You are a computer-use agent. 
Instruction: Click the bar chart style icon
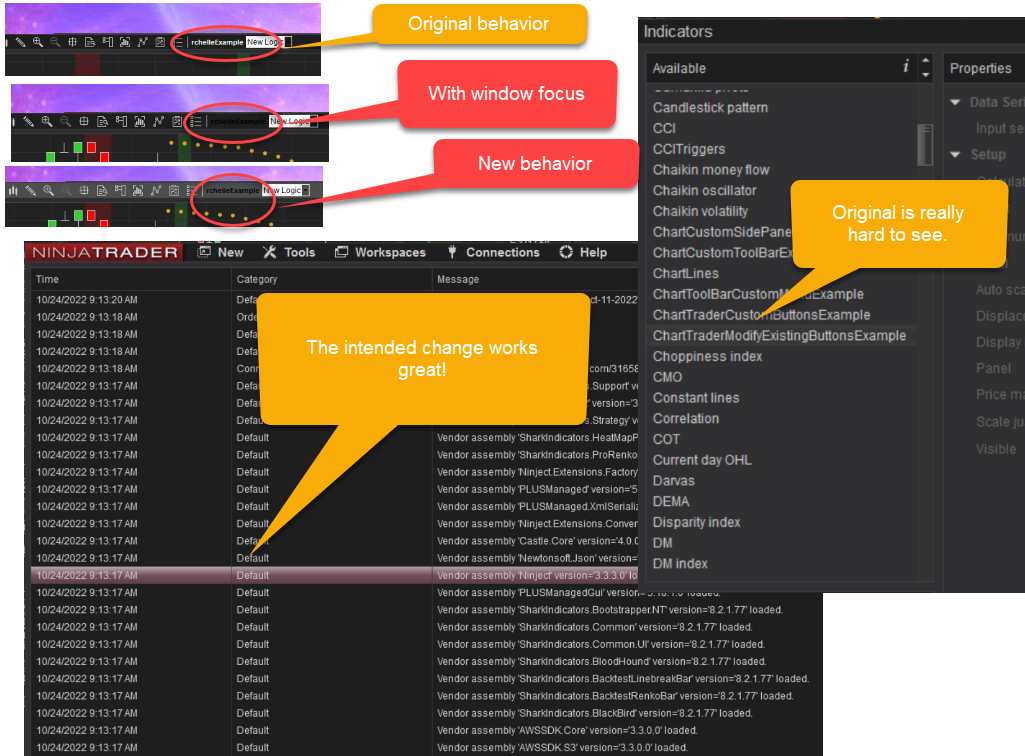coord(13,189)
